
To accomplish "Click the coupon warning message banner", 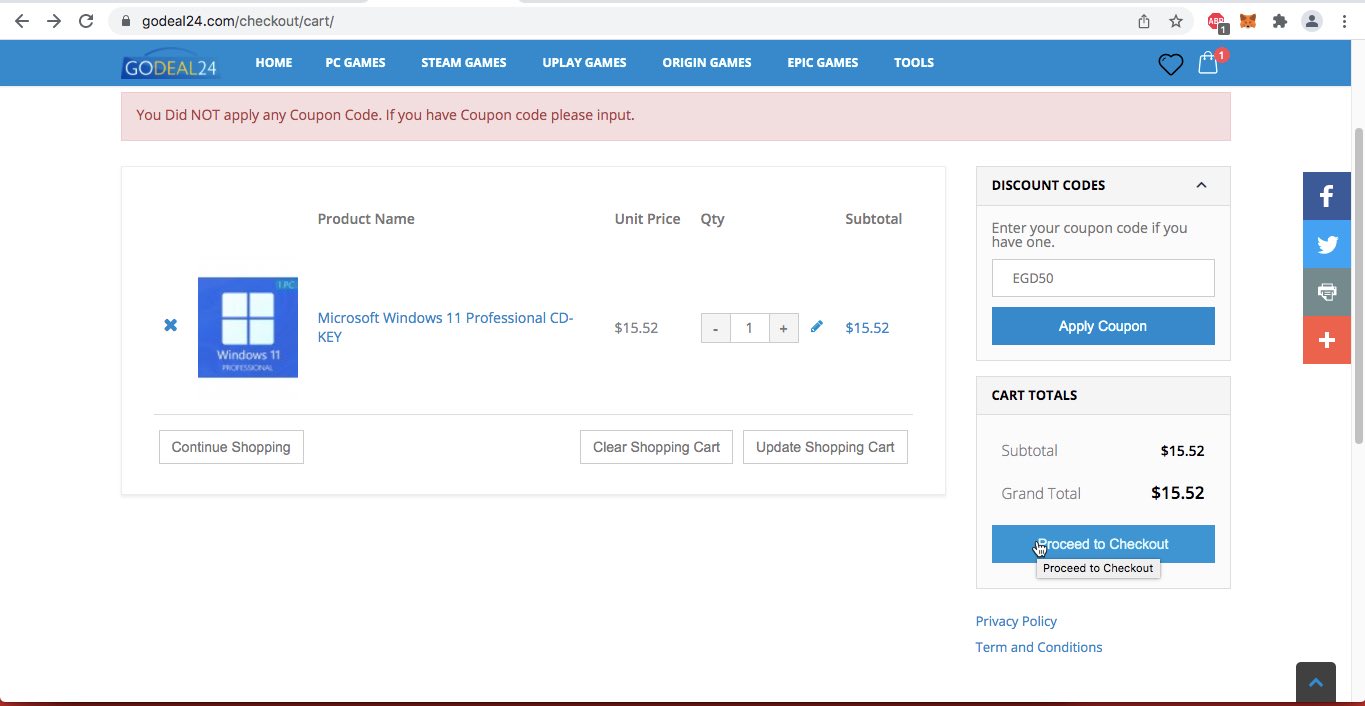I will [675, 116].
